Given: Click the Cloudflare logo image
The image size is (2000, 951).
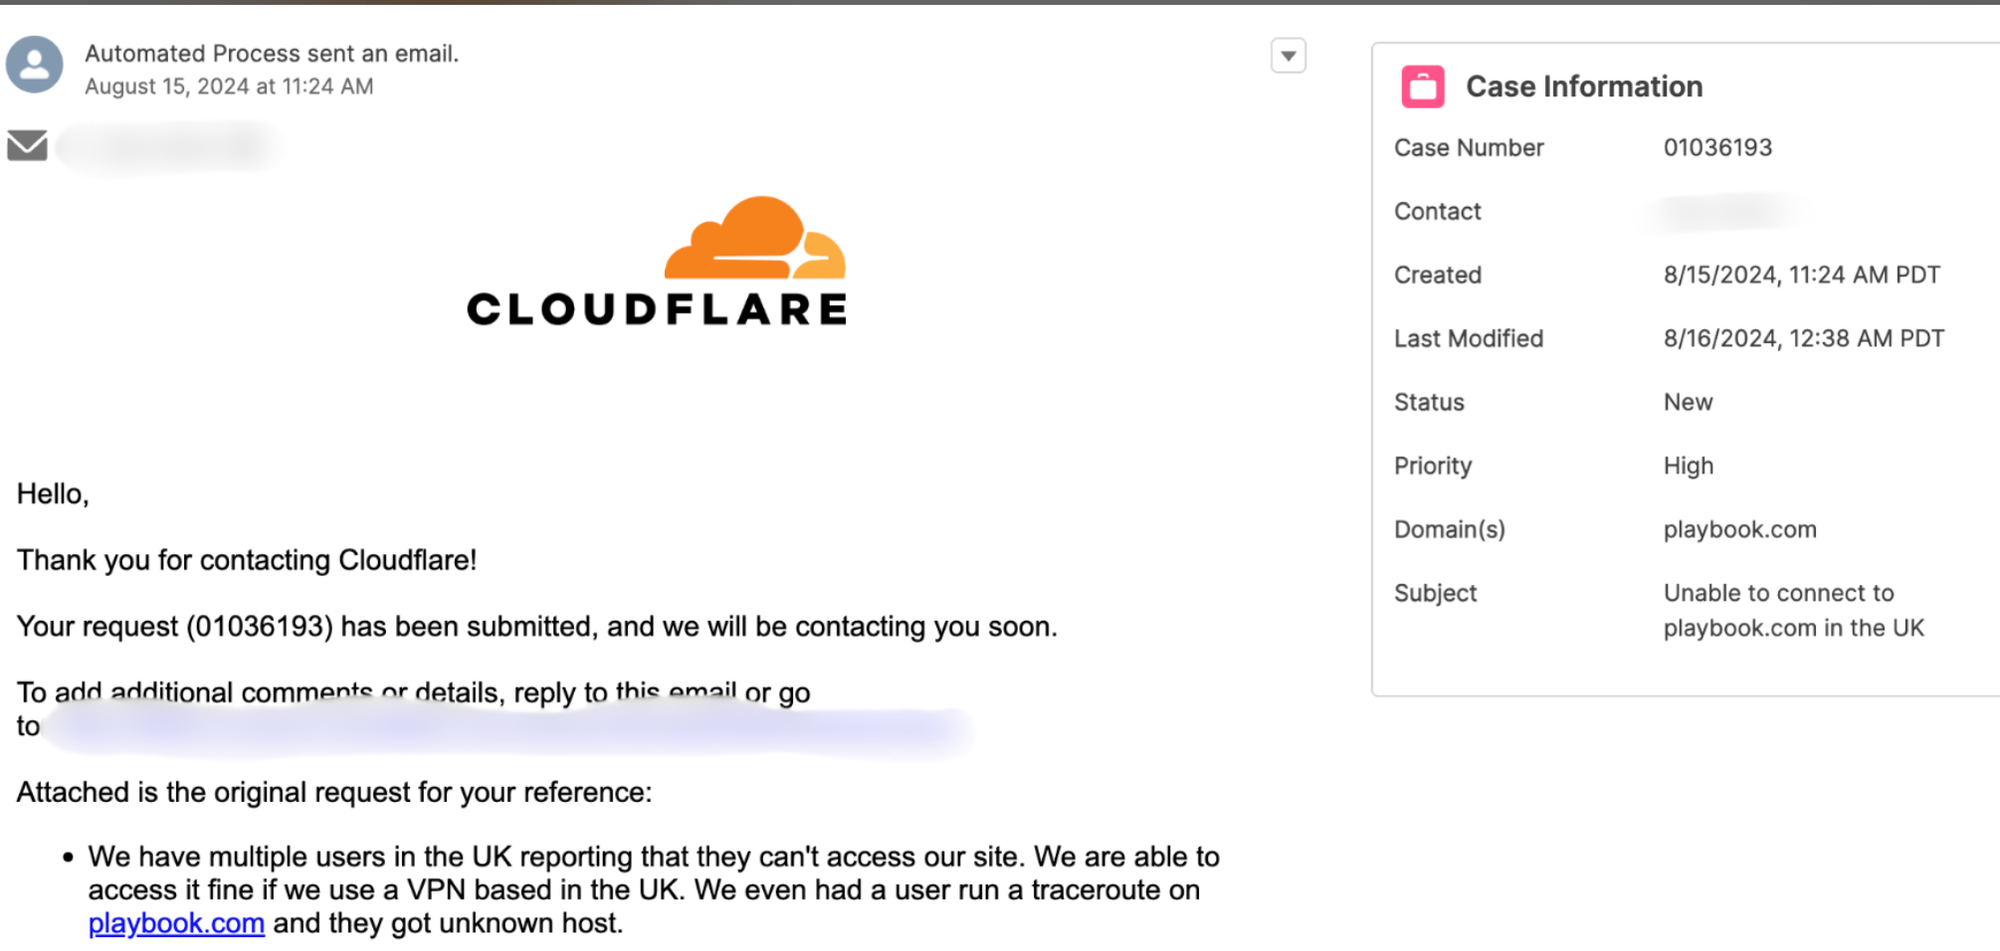Looking at the screenshot, I should 657,261.
